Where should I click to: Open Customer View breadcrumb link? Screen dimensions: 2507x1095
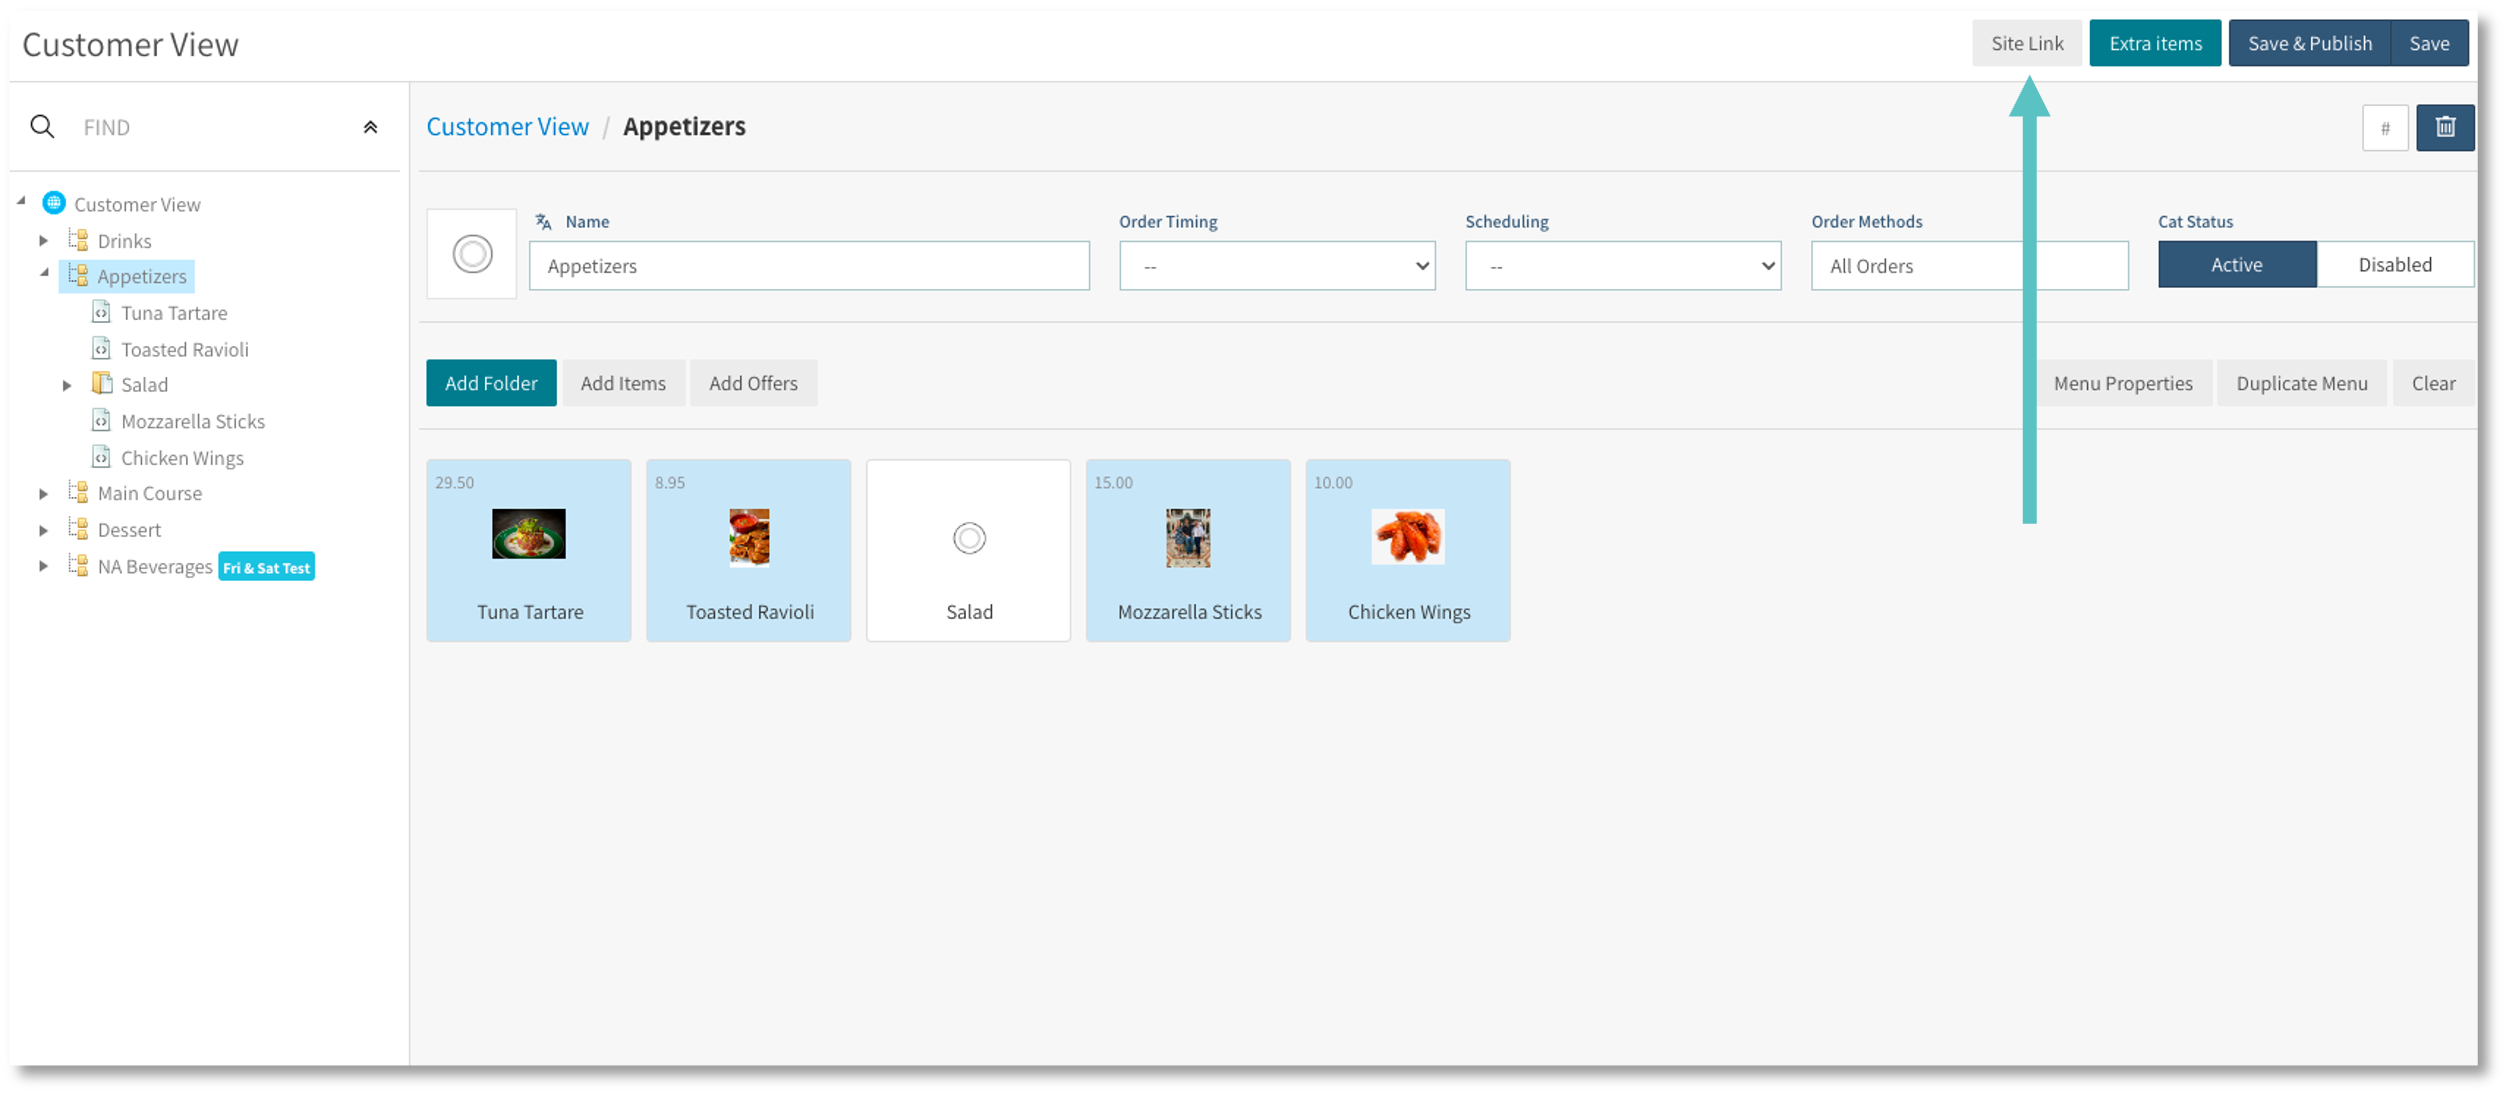coord(507,127)
